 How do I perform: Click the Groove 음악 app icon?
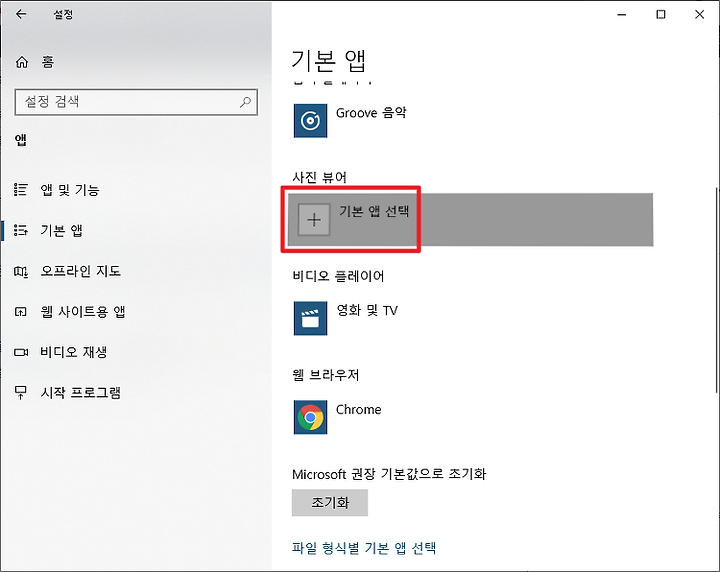310,121
